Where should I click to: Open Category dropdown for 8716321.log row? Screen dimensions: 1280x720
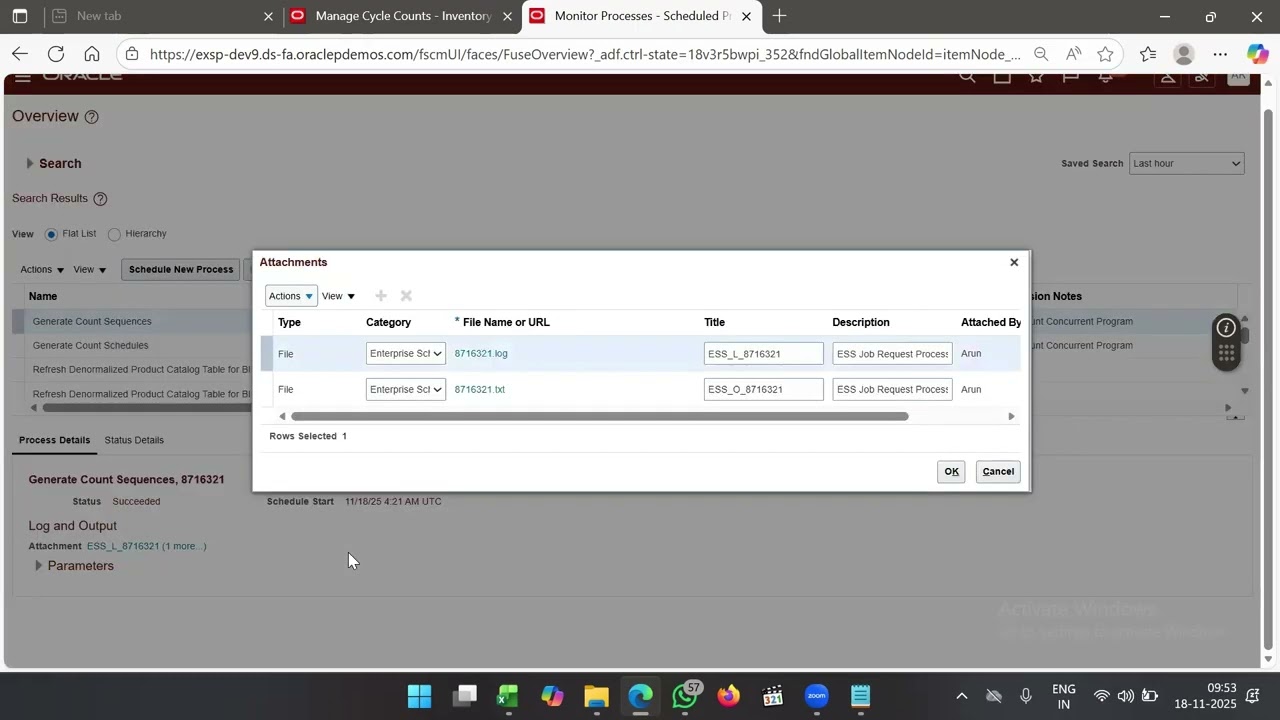[405, 354]
